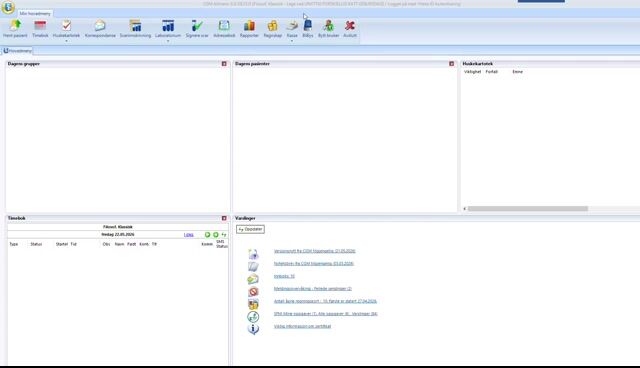Open the Hent pasient toolbar button
Screen dimensions: 640x368
[x=15, y=29]
